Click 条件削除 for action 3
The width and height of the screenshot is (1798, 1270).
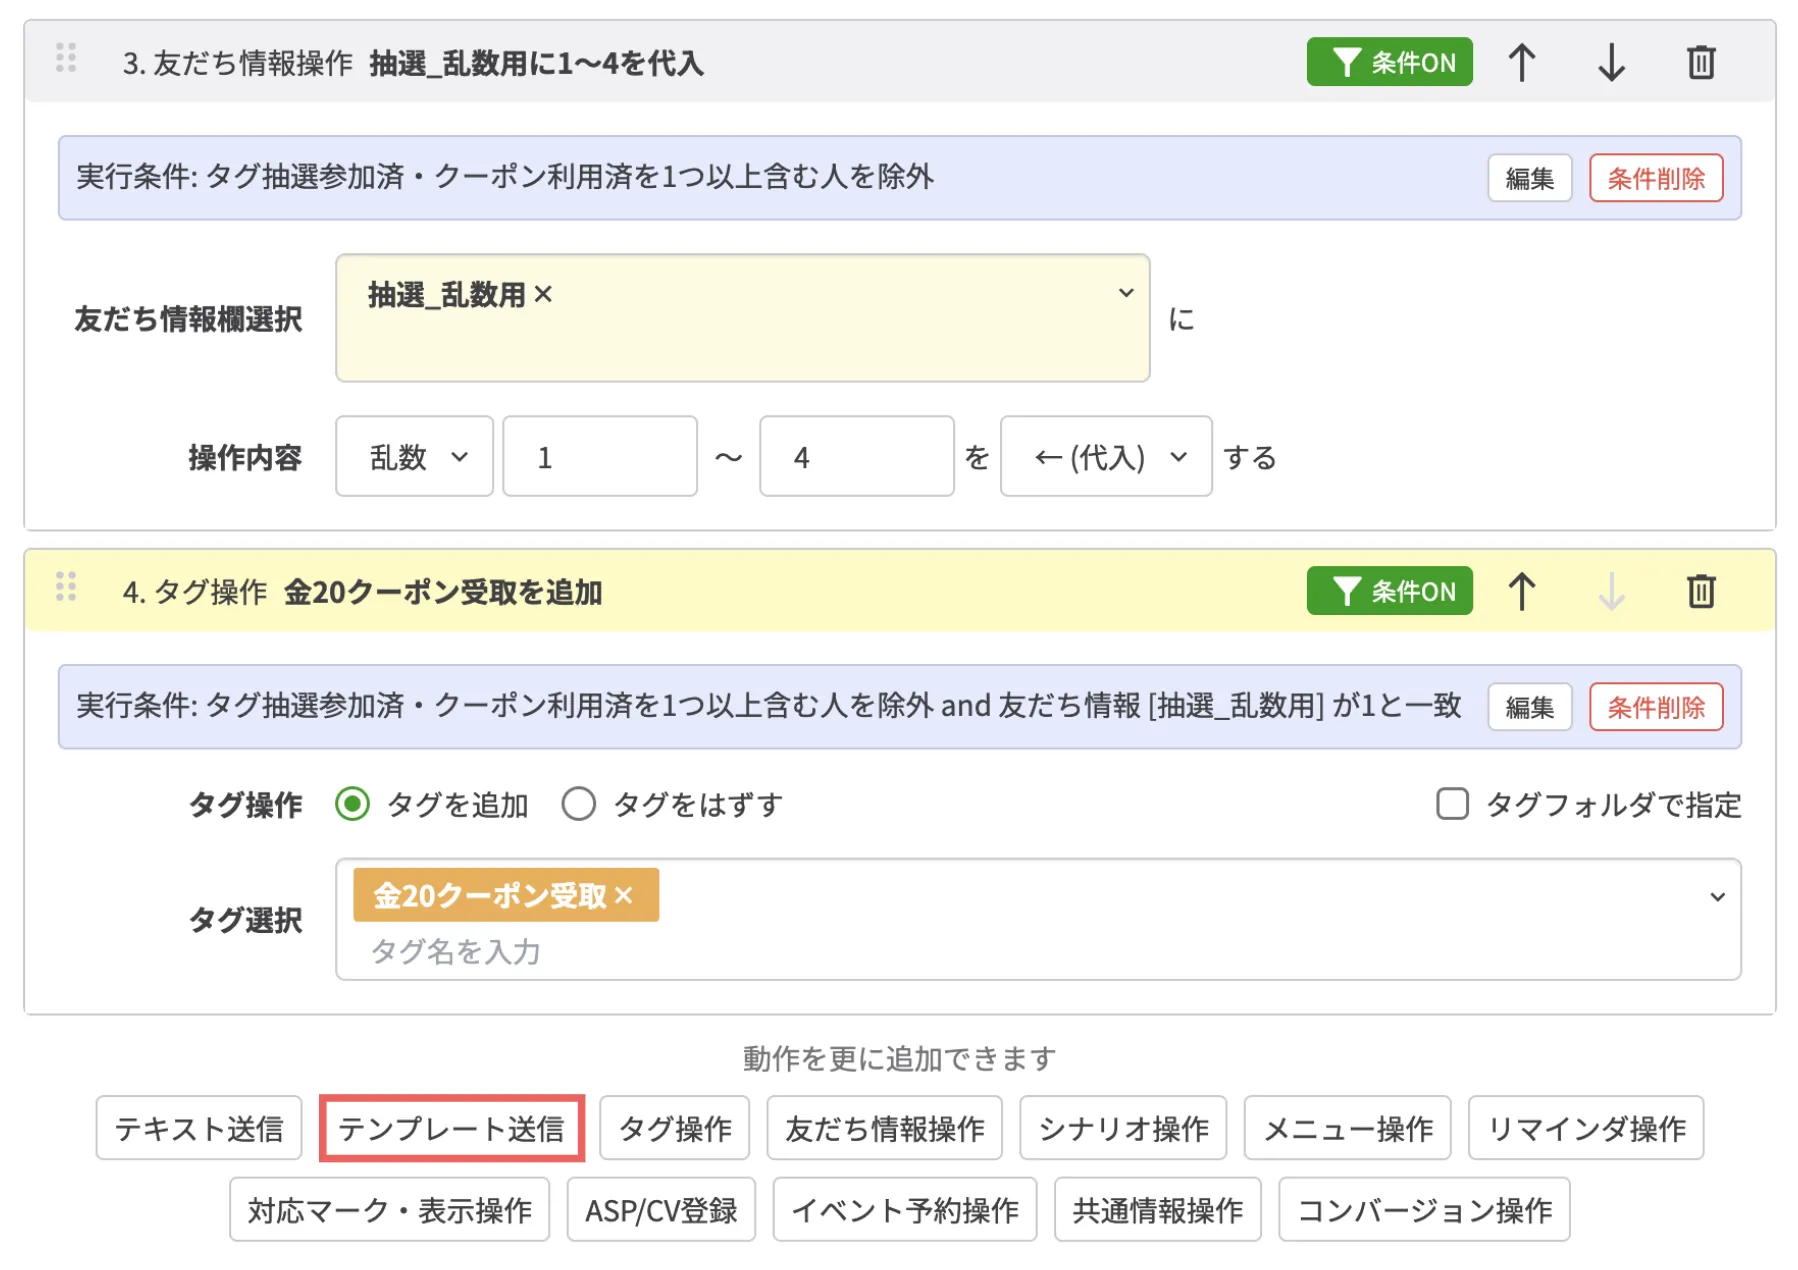pos(1656,178)
